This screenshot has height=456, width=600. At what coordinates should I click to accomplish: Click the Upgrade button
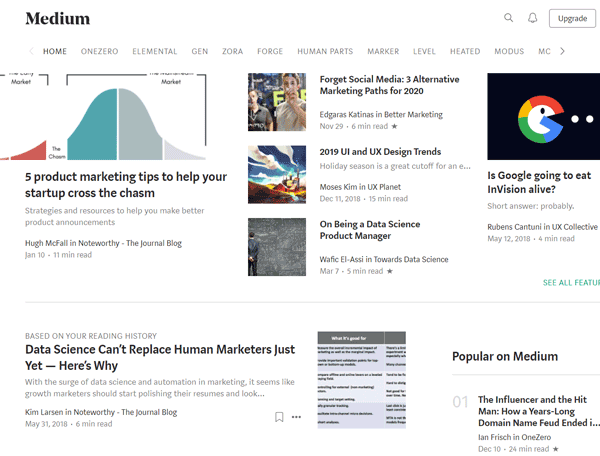(572, 18)
